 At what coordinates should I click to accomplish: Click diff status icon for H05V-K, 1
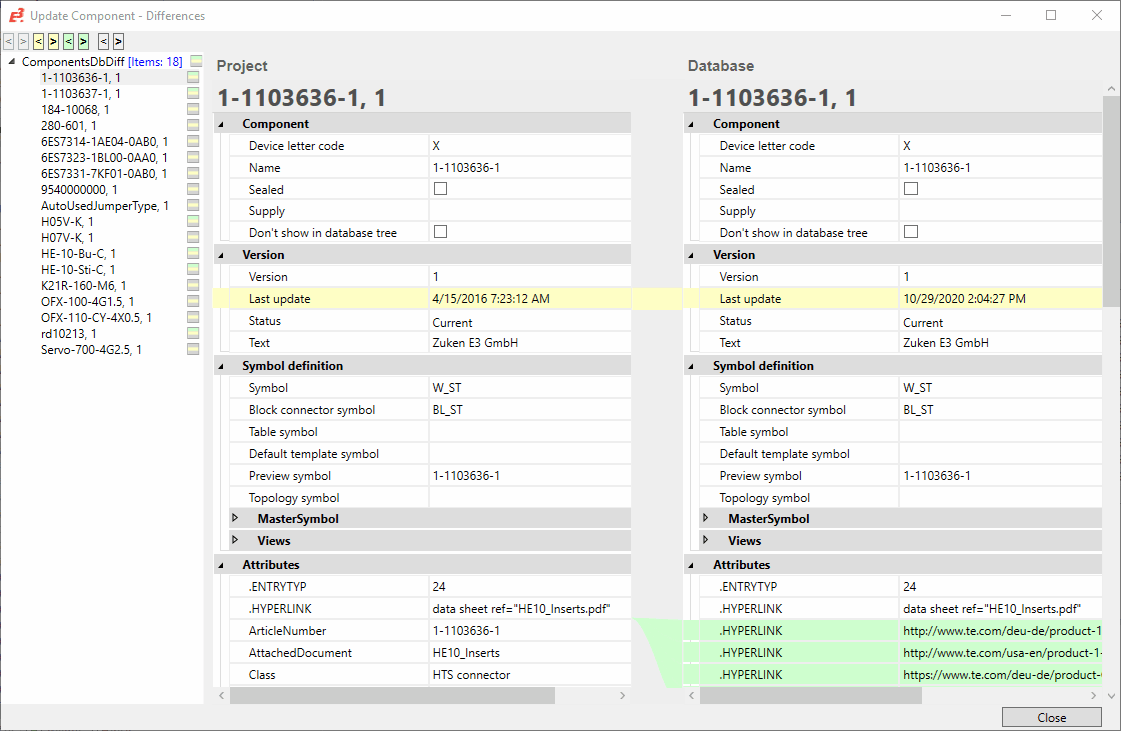193,221
